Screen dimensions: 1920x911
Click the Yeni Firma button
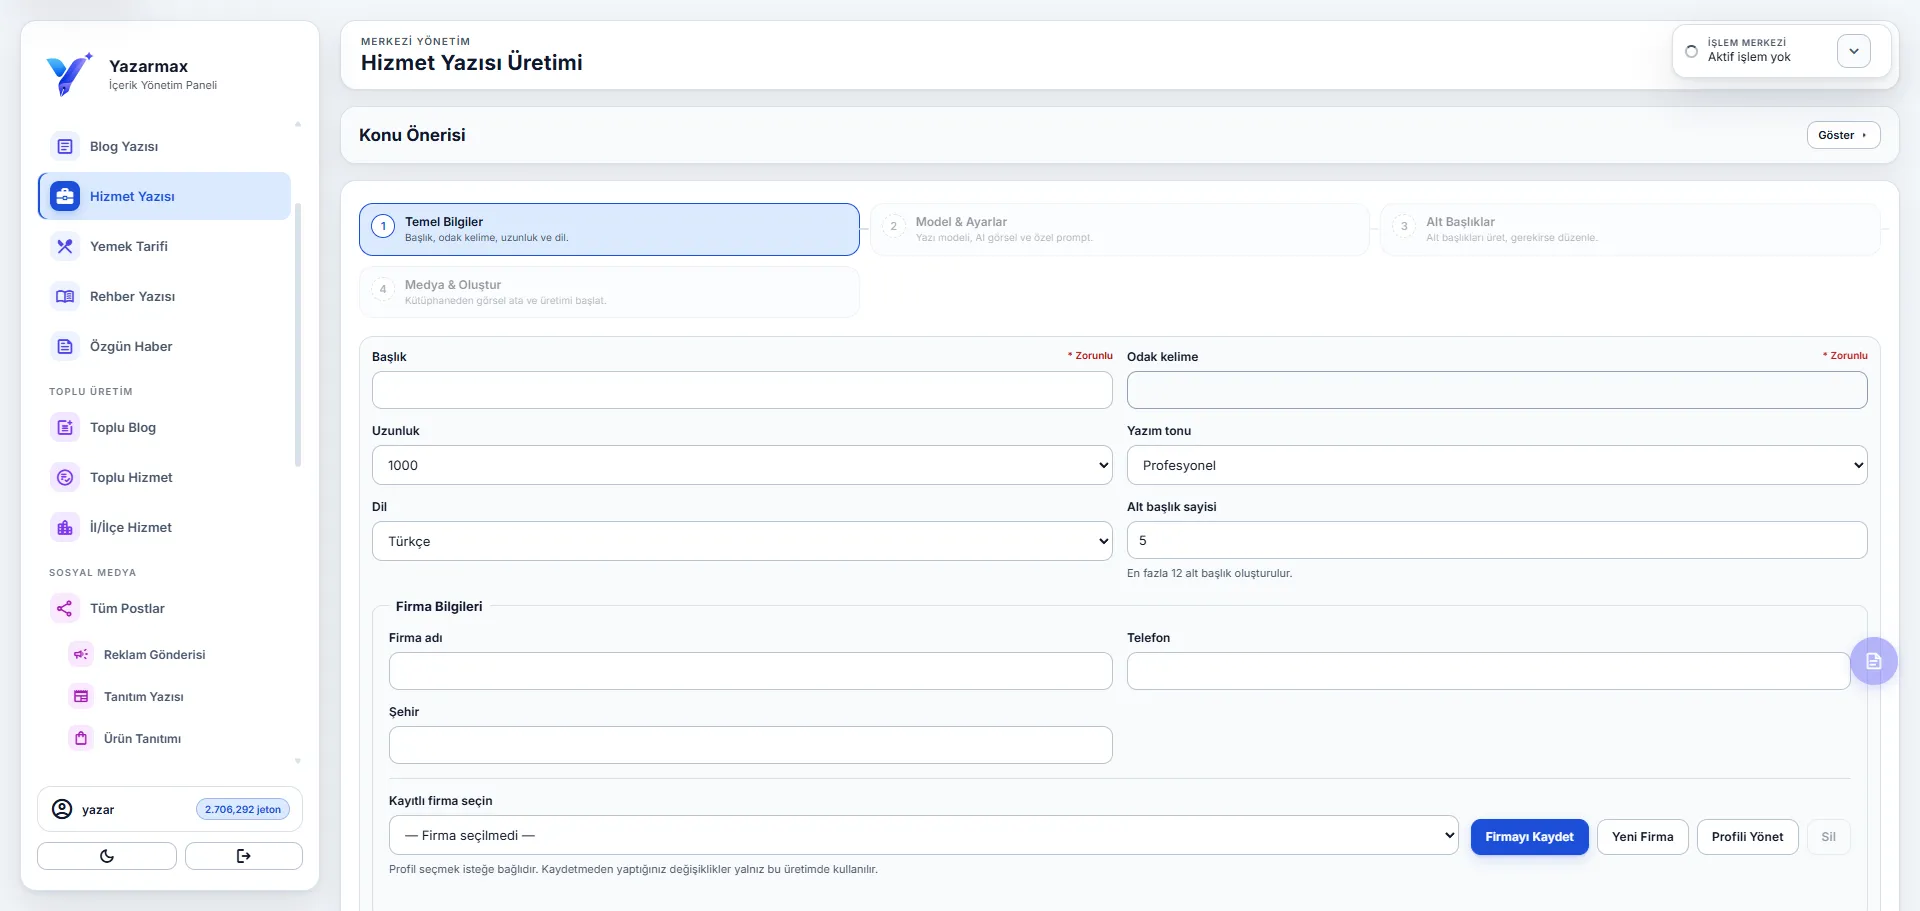point(1643,837)
